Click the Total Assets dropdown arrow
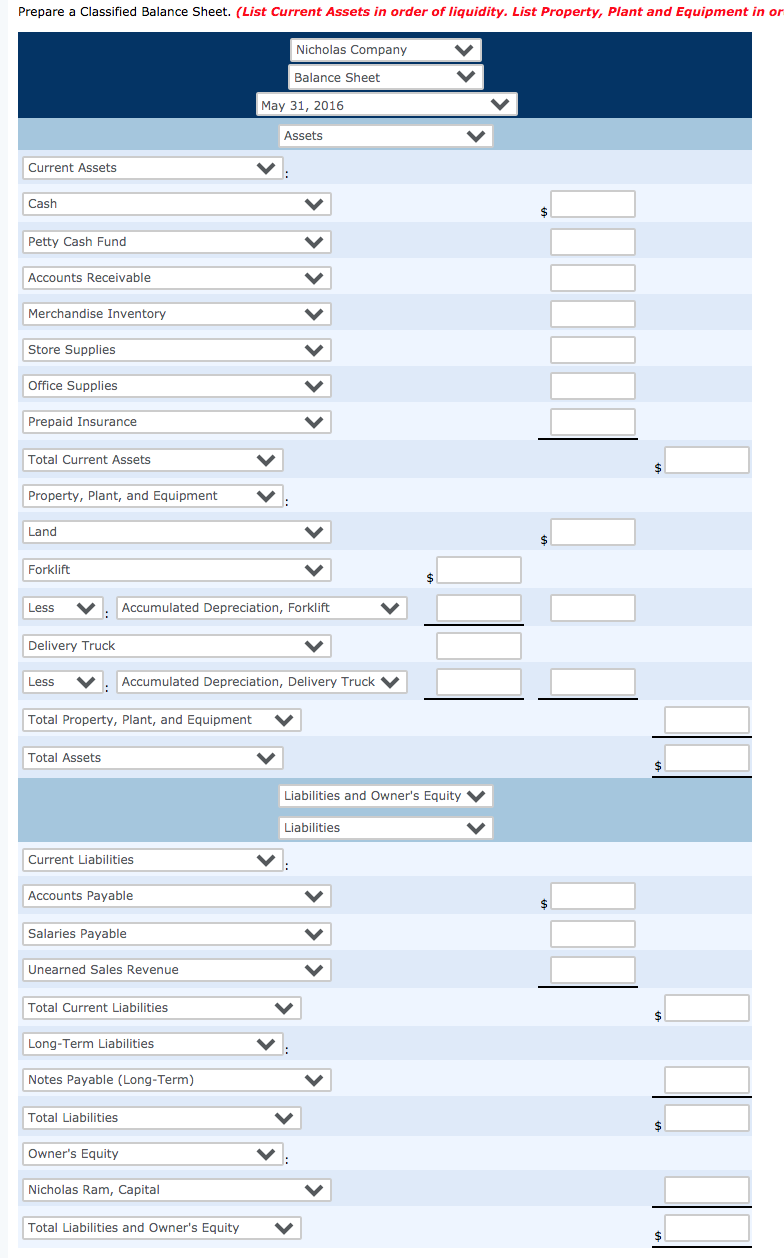 (x=265, y=757)
